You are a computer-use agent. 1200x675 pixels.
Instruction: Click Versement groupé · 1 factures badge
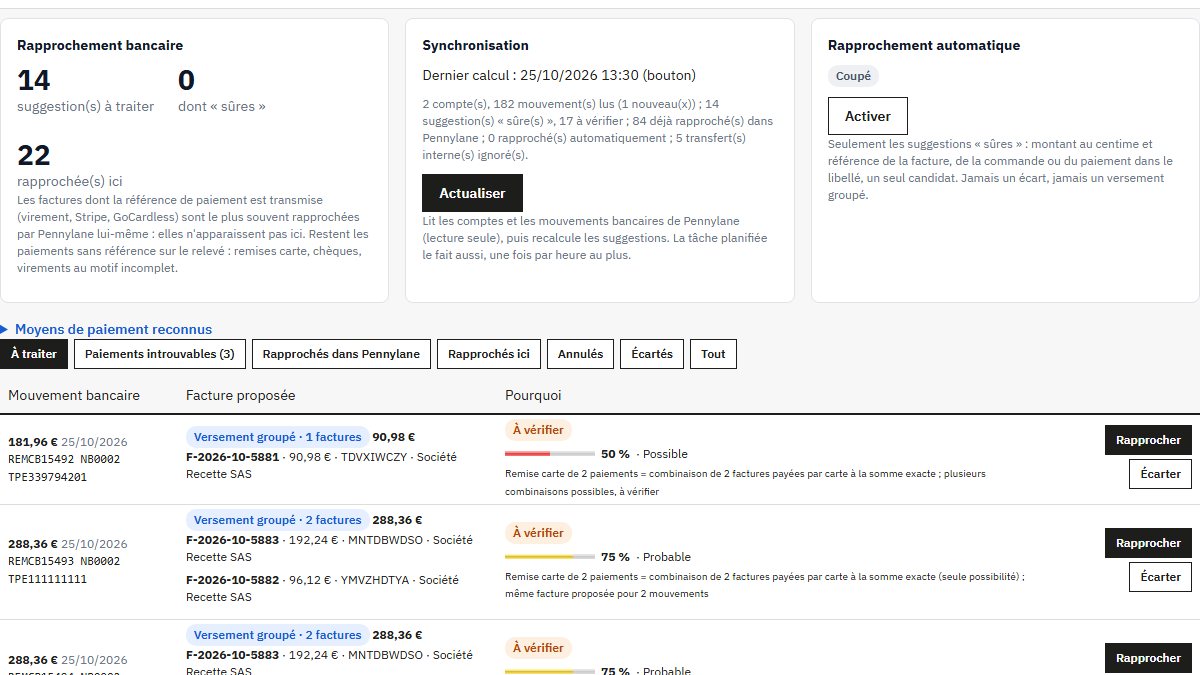click(x=277, y=437)
